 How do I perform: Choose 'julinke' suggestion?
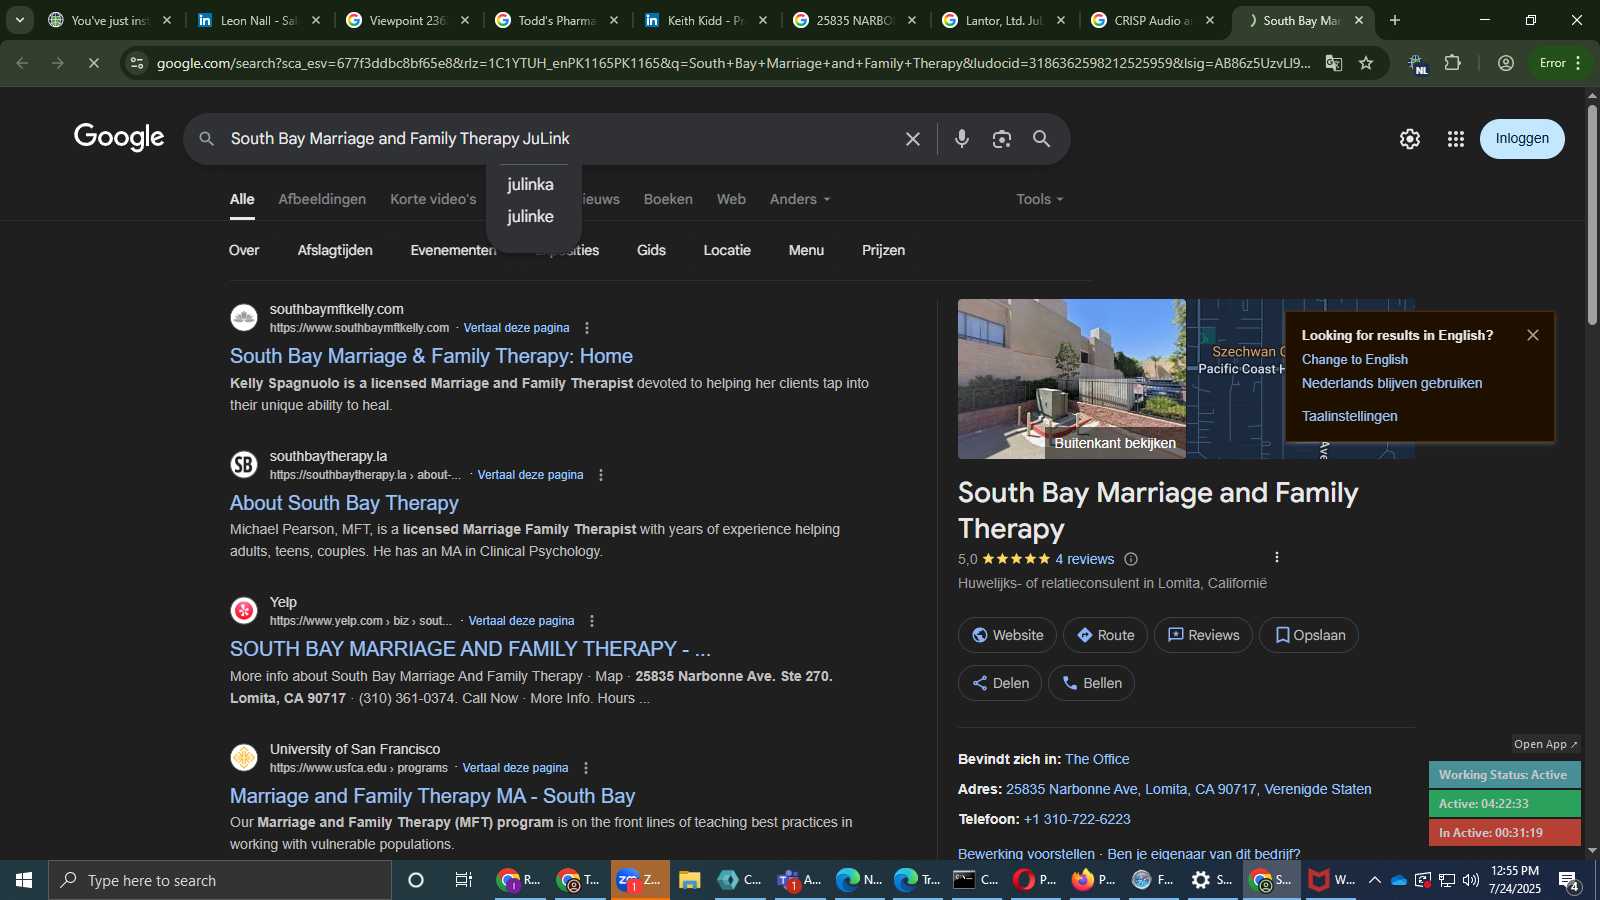tap(530, 217)
